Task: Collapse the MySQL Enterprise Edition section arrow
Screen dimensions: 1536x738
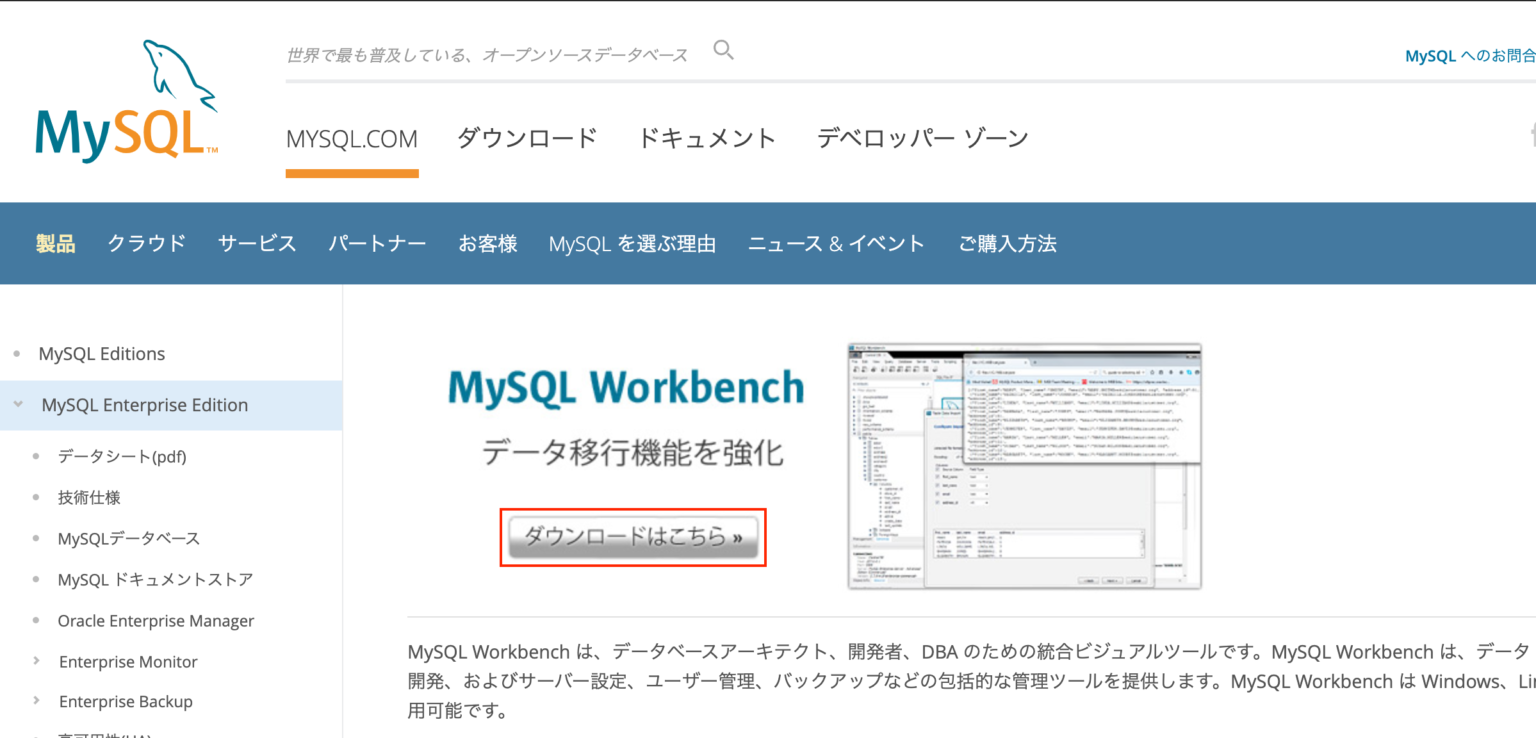Action: [18, 405]
